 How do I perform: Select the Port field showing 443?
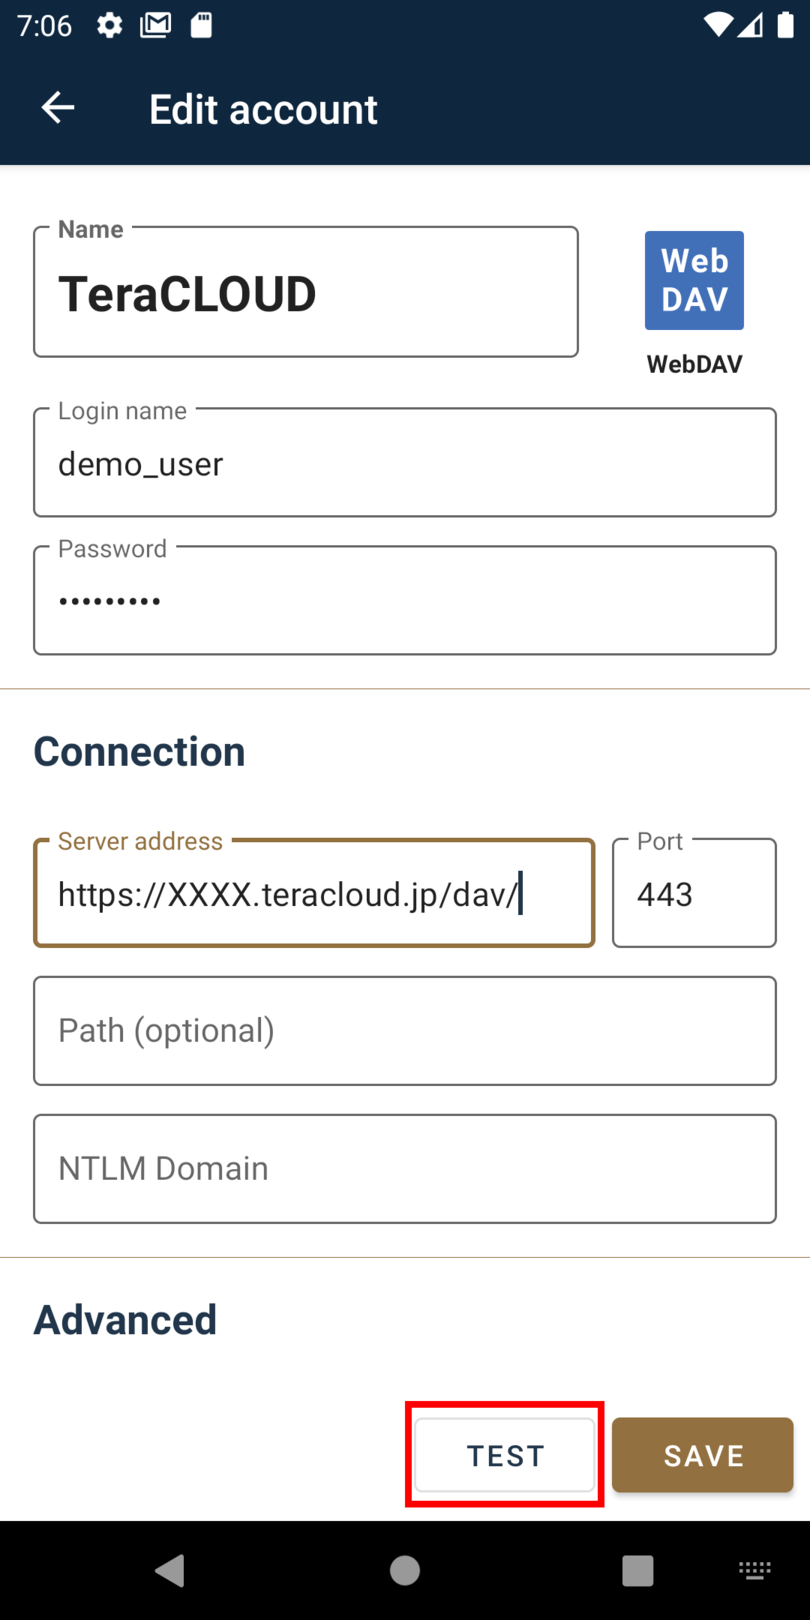coord(694,894)
